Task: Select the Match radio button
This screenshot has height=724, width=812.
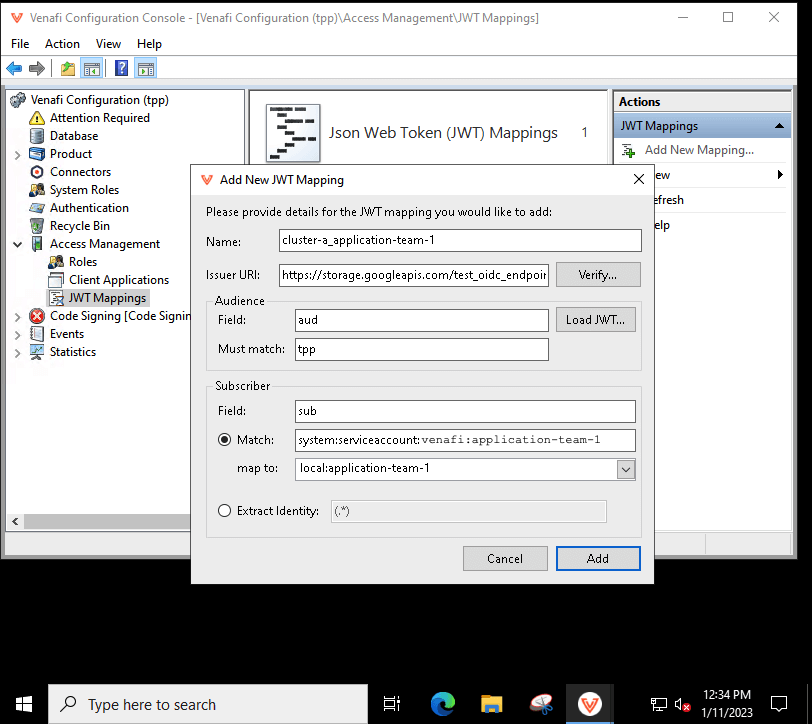Action: tap(224, 440)
